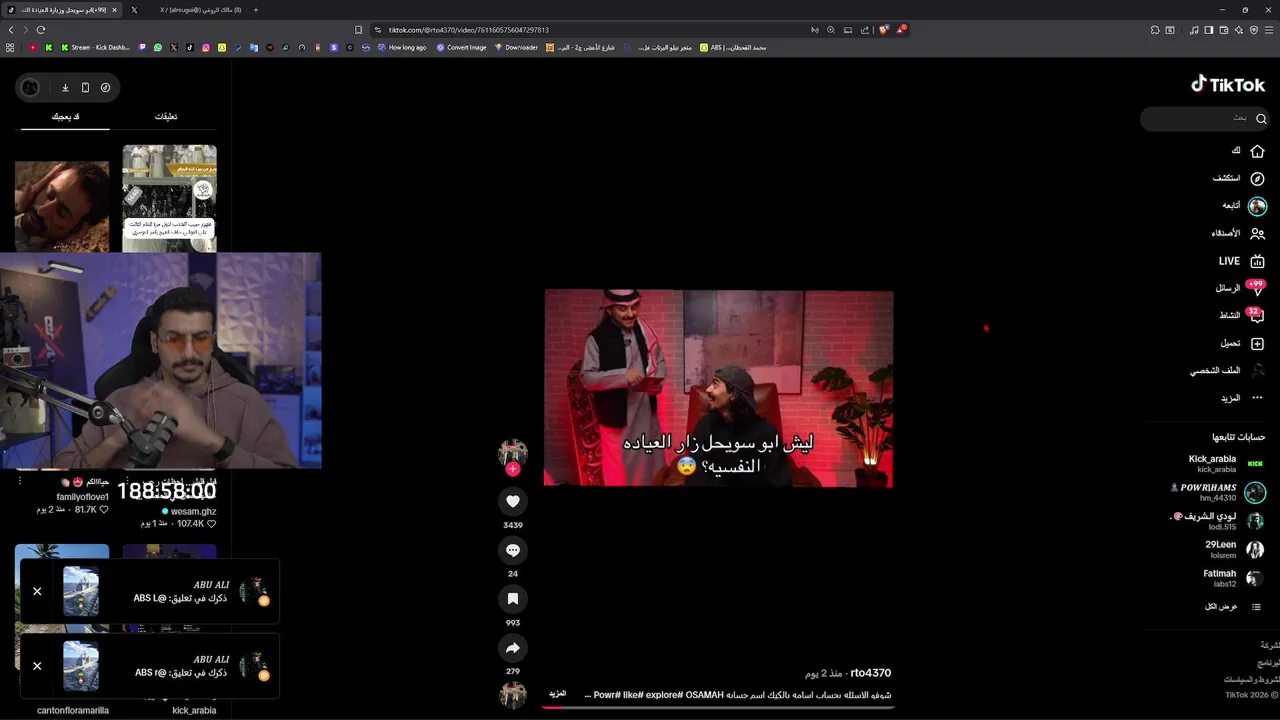Viewport: 1280px width, 720px height.
Task: Bookmark the video, 993 saves
Action: [513, 598]
